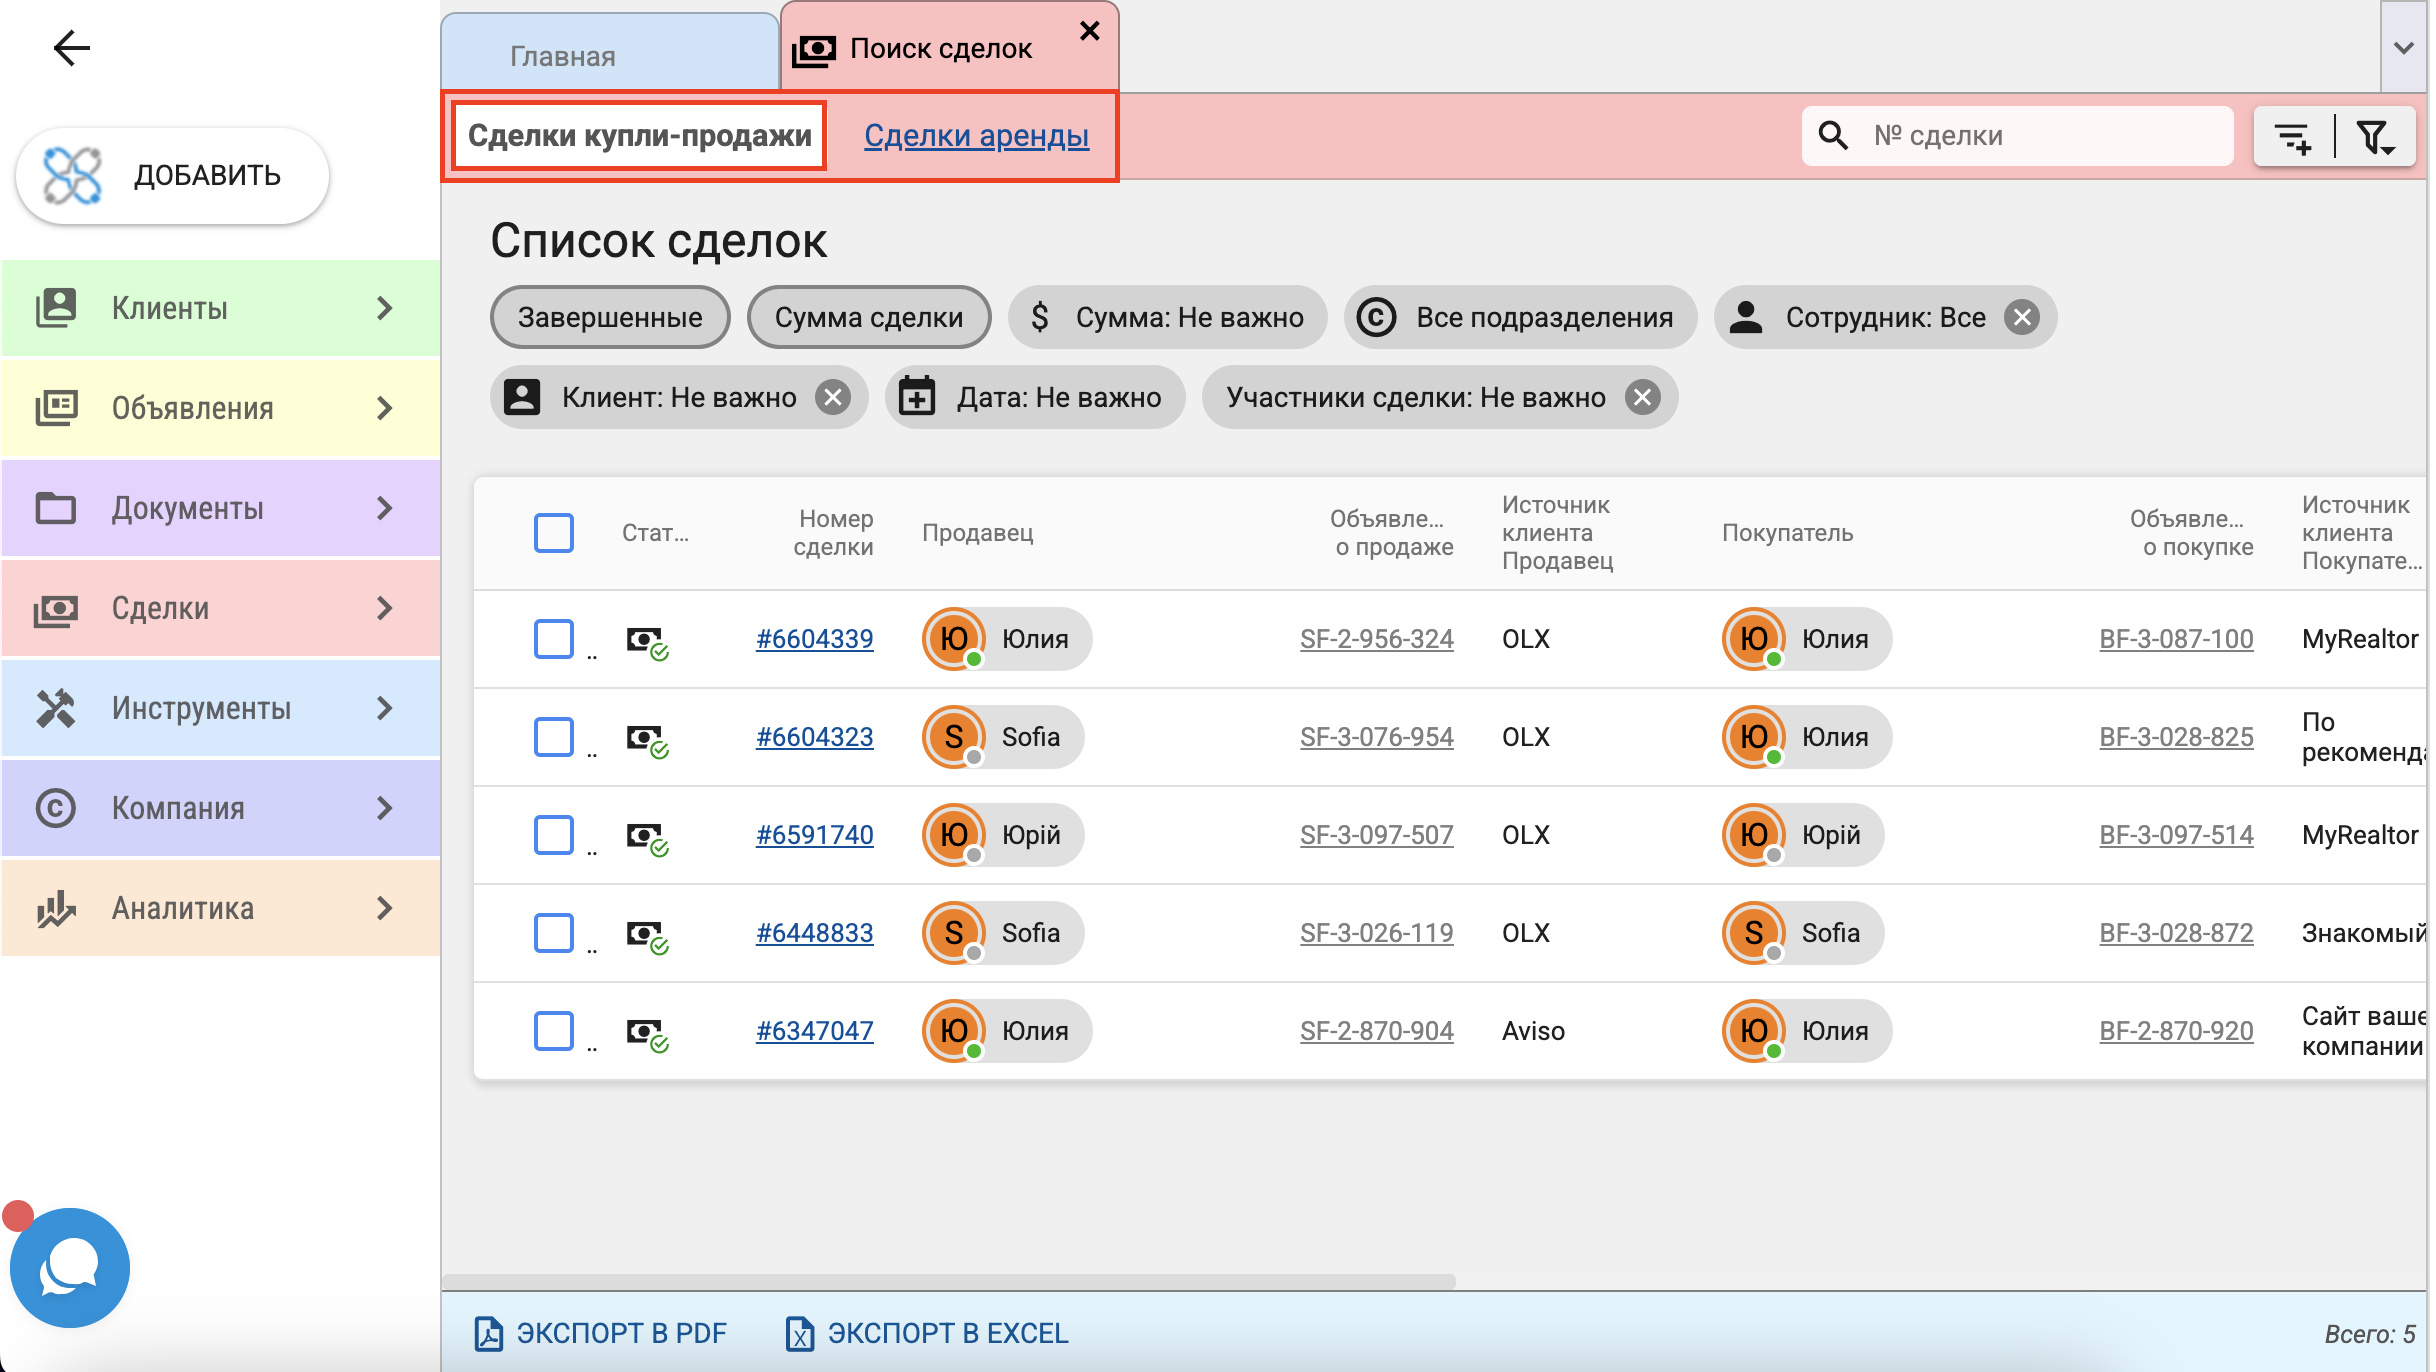
Task: Click ЭКСПОРТ В PDF
Action: pyautogui.click(x=600, y=1333)
